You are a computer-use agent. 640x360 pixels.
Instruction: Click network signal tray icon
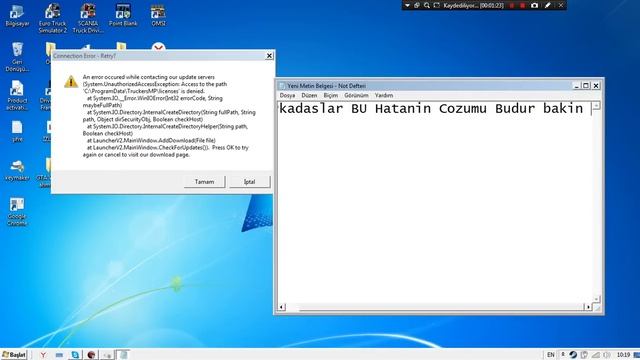[x=596, y=355]
